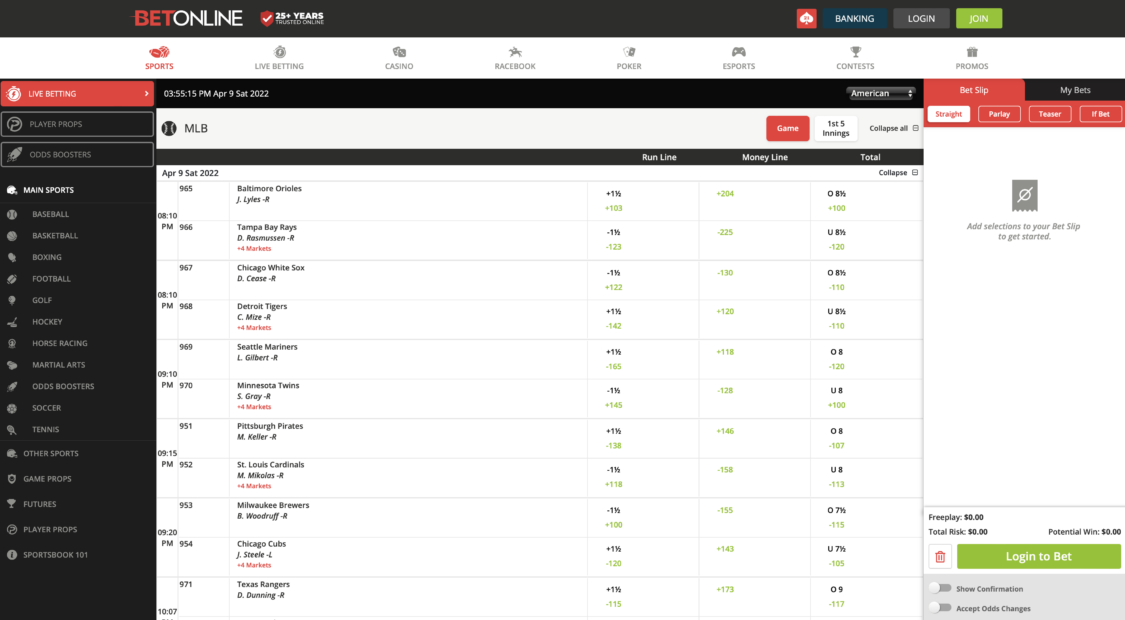This screenshot has width=1125, height=620.
Task: Pick Texas Rangers money line +173
Action: click(x=725, y=589)
